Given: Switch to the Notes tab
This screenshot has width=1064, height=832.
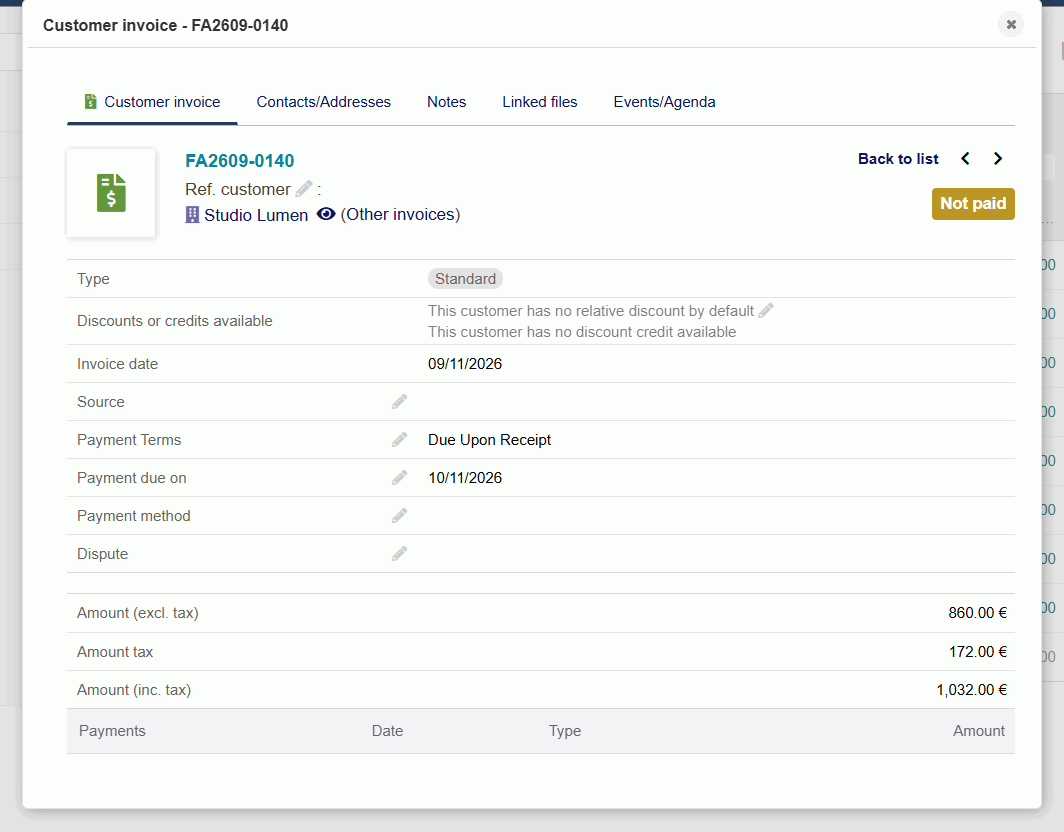Looking at the screenshot, I should point(446,102).
